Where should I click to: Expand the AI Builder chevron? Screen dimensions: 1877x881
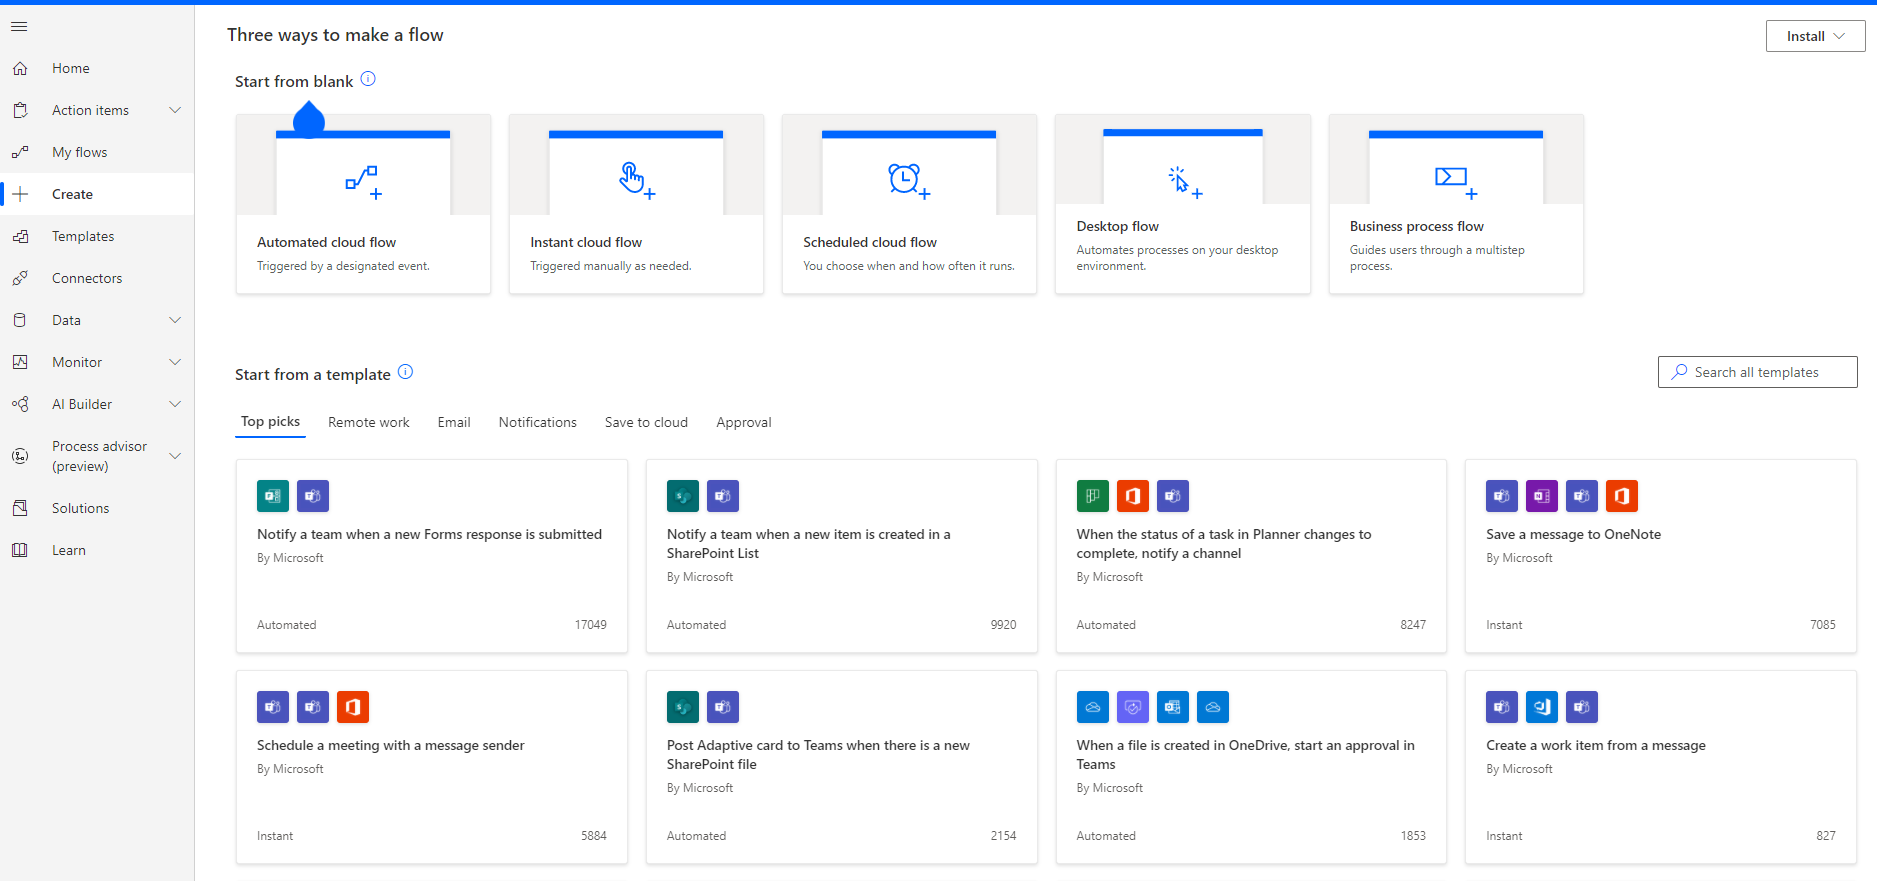[x=175, y=404]
